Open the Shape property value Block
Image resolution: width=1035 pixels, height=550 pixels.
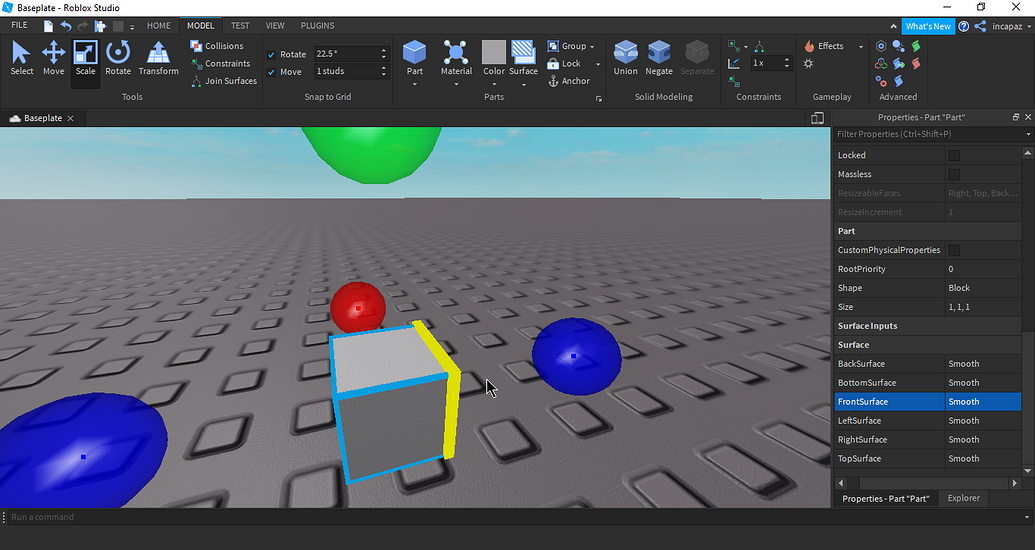[983, 288]
